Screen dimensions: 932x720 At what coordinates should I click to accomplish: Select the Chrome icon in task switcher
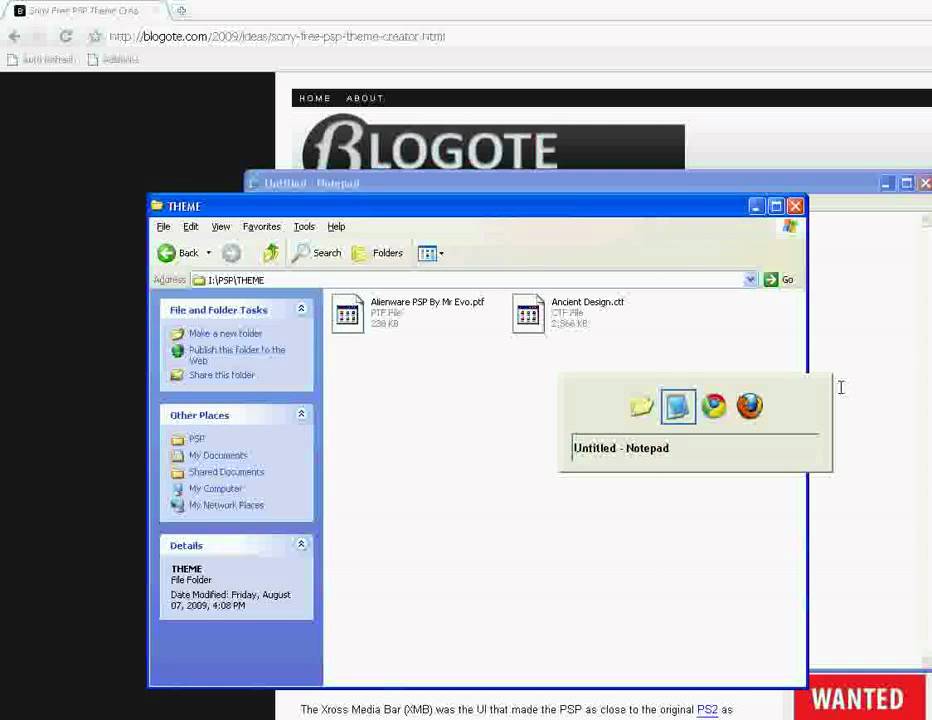tap(714, 407)
